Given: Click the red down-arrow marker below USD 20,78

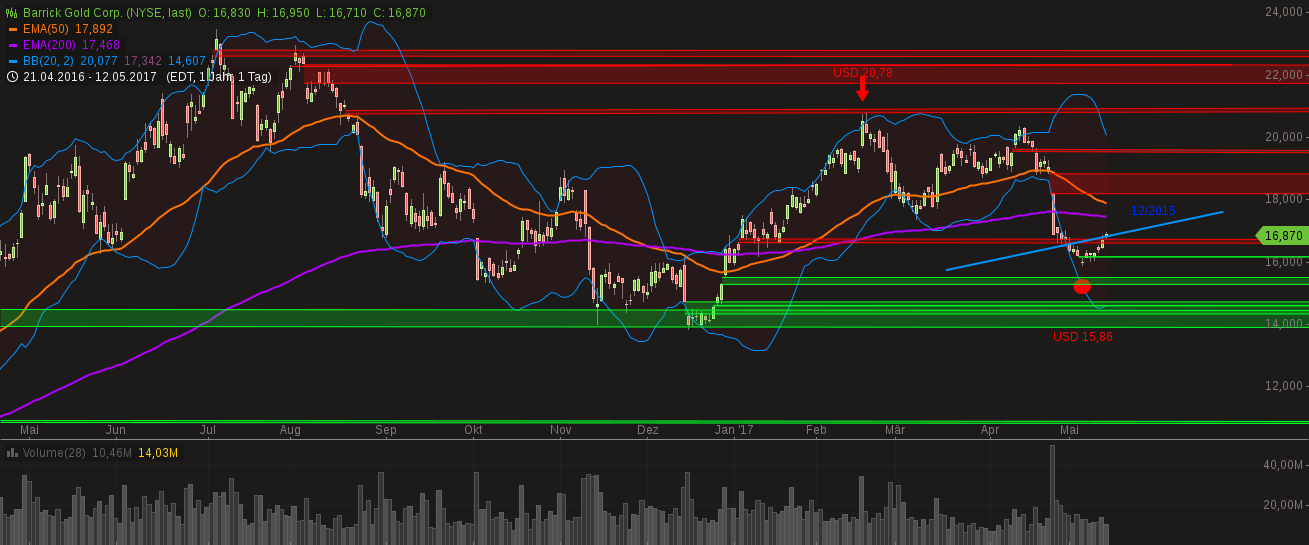Looking at the screenshot, I should [x=862, y=90].
